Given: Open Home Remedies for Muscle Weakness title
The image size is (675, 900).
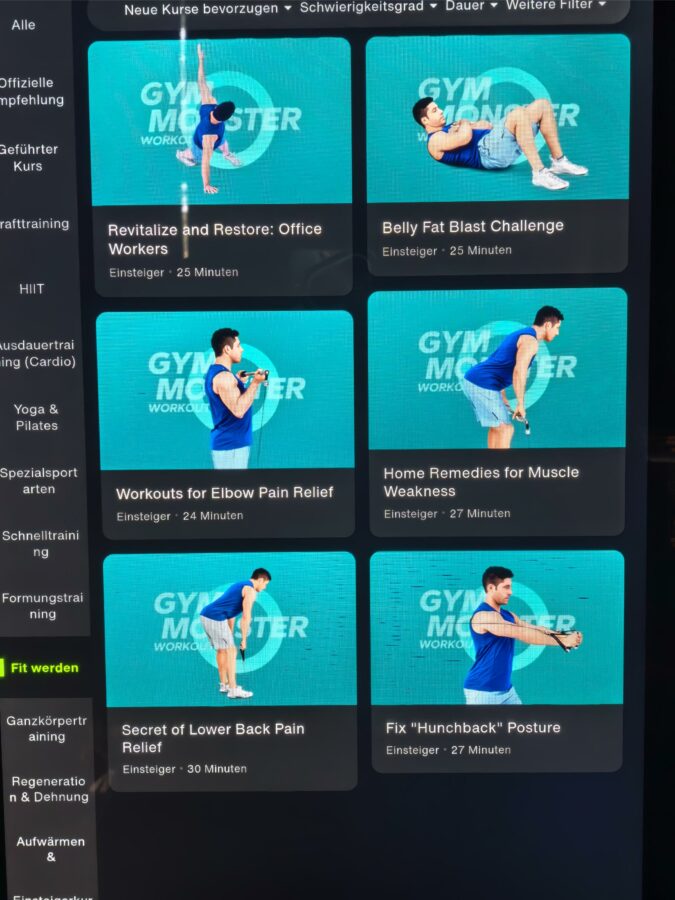Looking at the screenshot, I should point(481,481).
